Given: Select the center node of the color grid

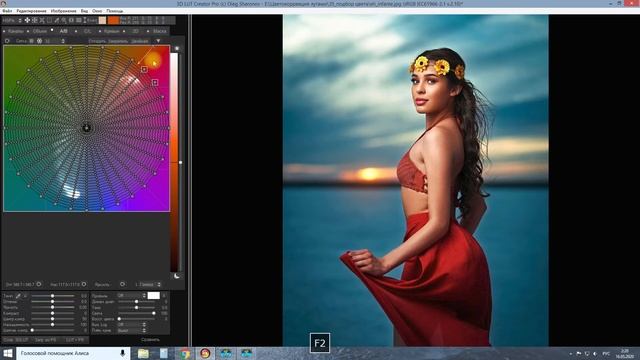Looking at the screenshot, I should pyautogui.click(x=87, y=128).
